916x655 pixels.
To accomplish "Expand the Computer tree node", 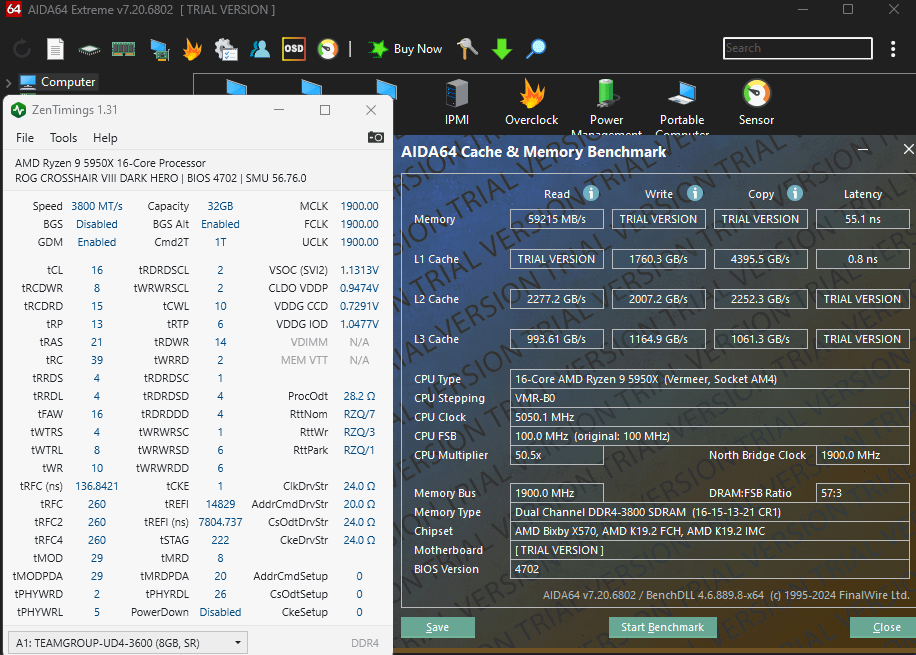I will click(x=8, y=83).
